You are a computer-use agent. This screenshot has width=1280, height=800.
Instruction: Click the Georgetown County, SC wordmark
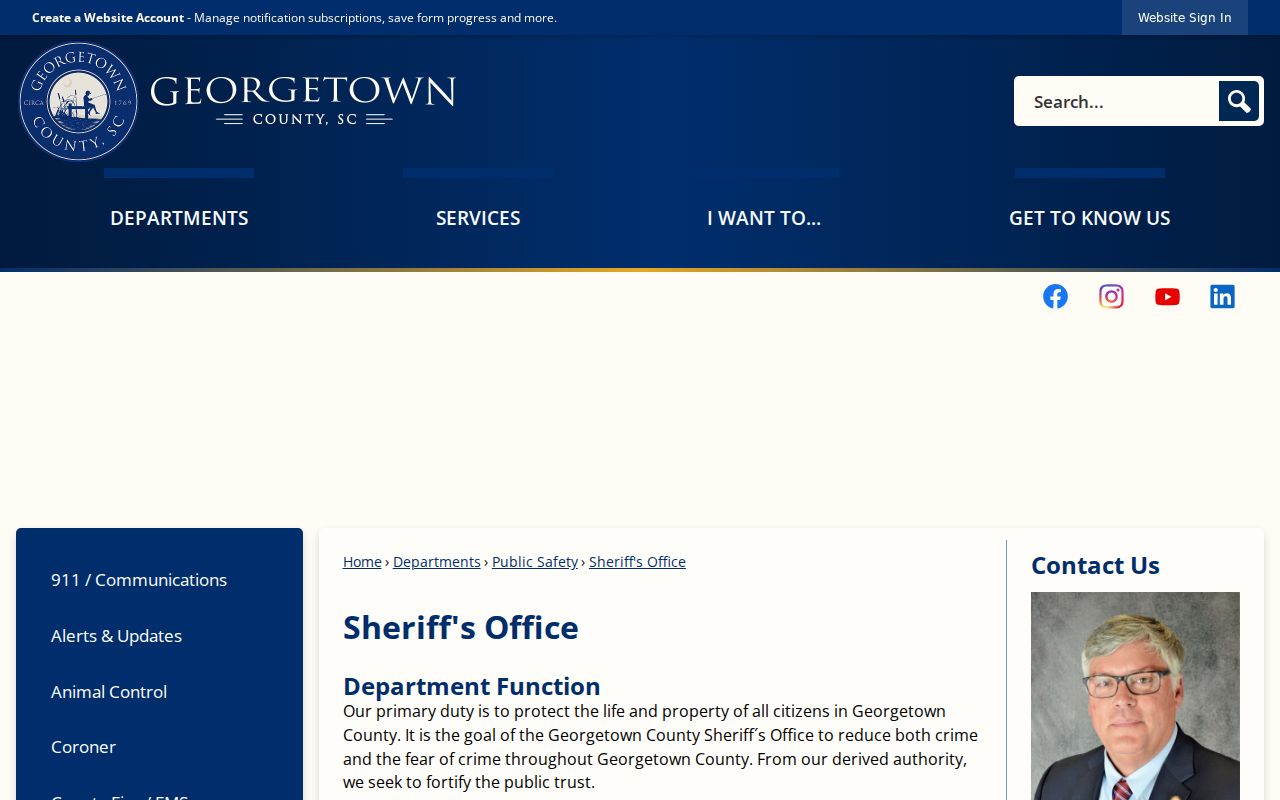pos(303,100)
